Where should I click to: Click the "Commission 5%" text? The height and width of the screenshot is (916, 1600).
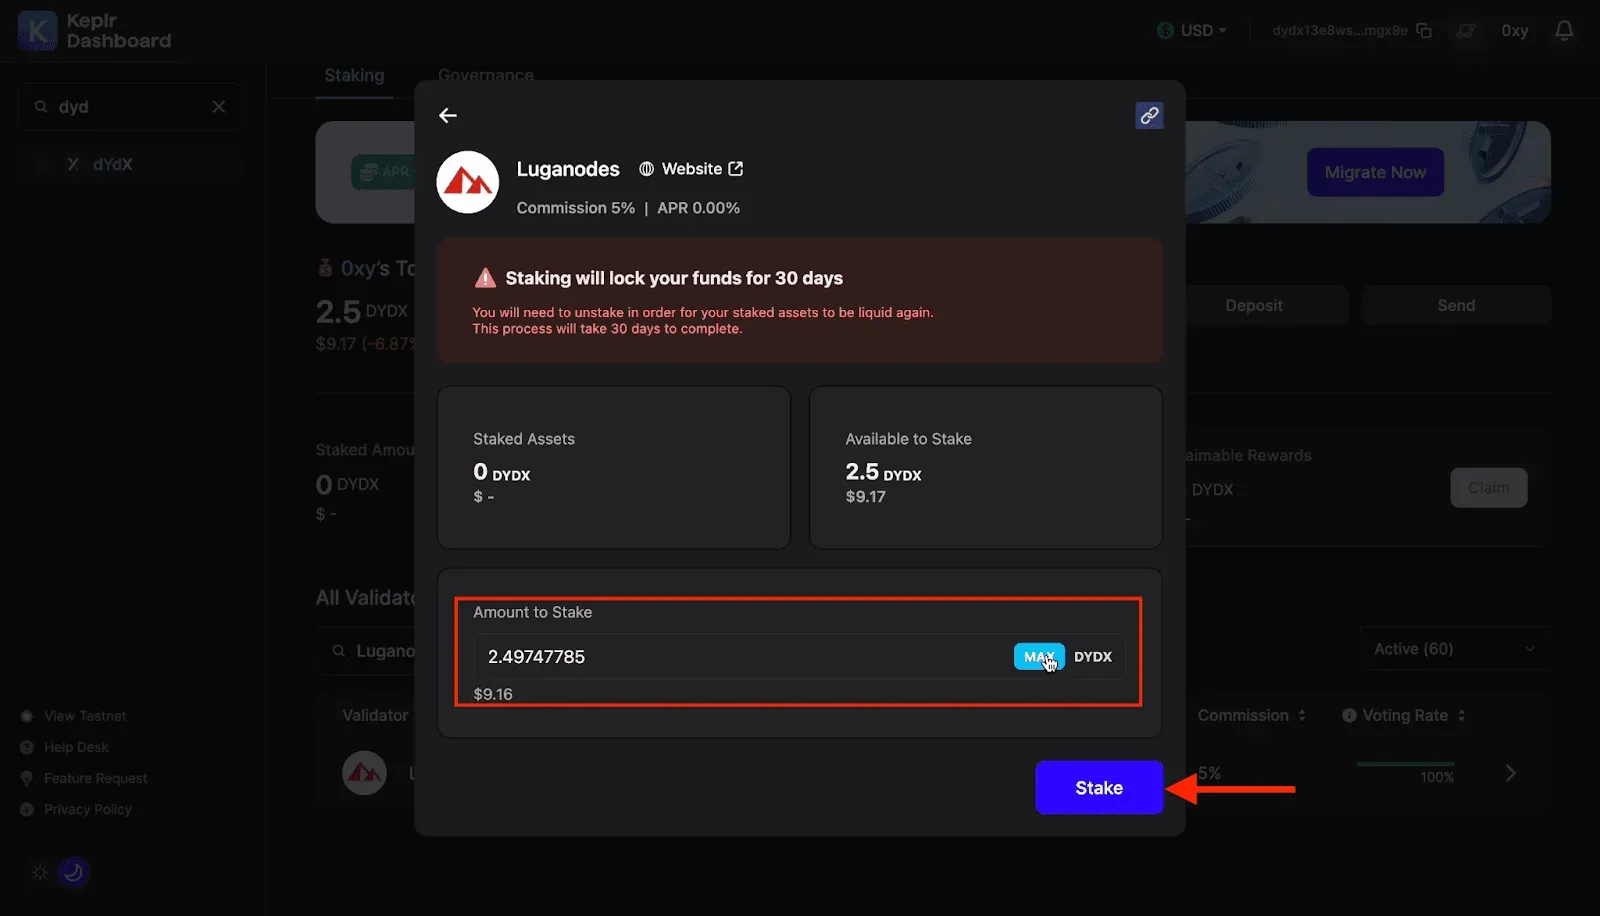pos(575,208)
